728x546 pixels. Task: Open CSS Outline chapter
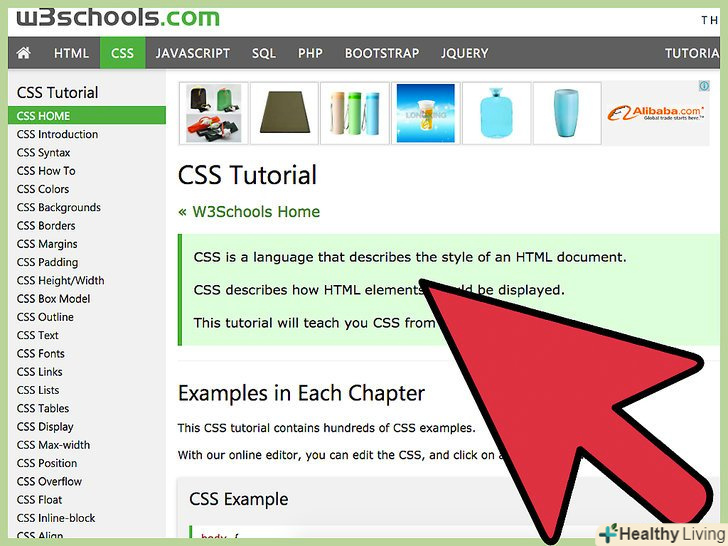(45, 317)
